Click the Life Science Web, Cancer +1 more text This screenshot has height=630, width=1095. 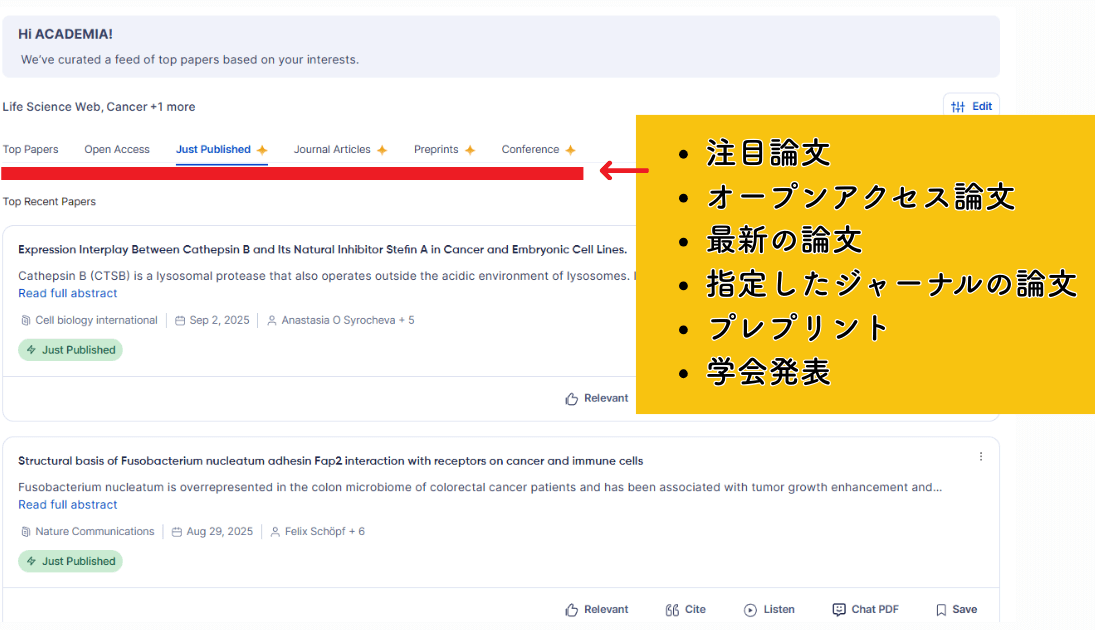coord(98,107)
